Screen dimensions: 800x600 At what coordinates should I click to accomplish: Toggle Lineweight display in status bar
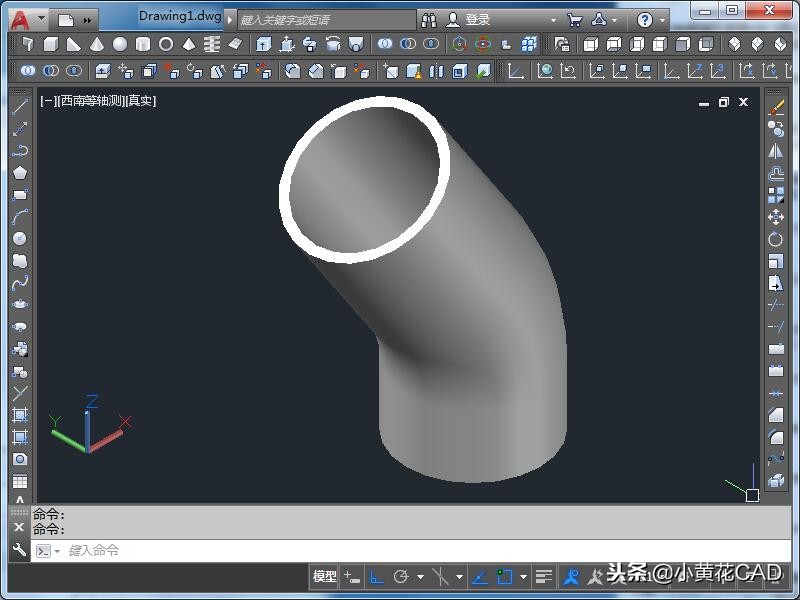point(544,577)
